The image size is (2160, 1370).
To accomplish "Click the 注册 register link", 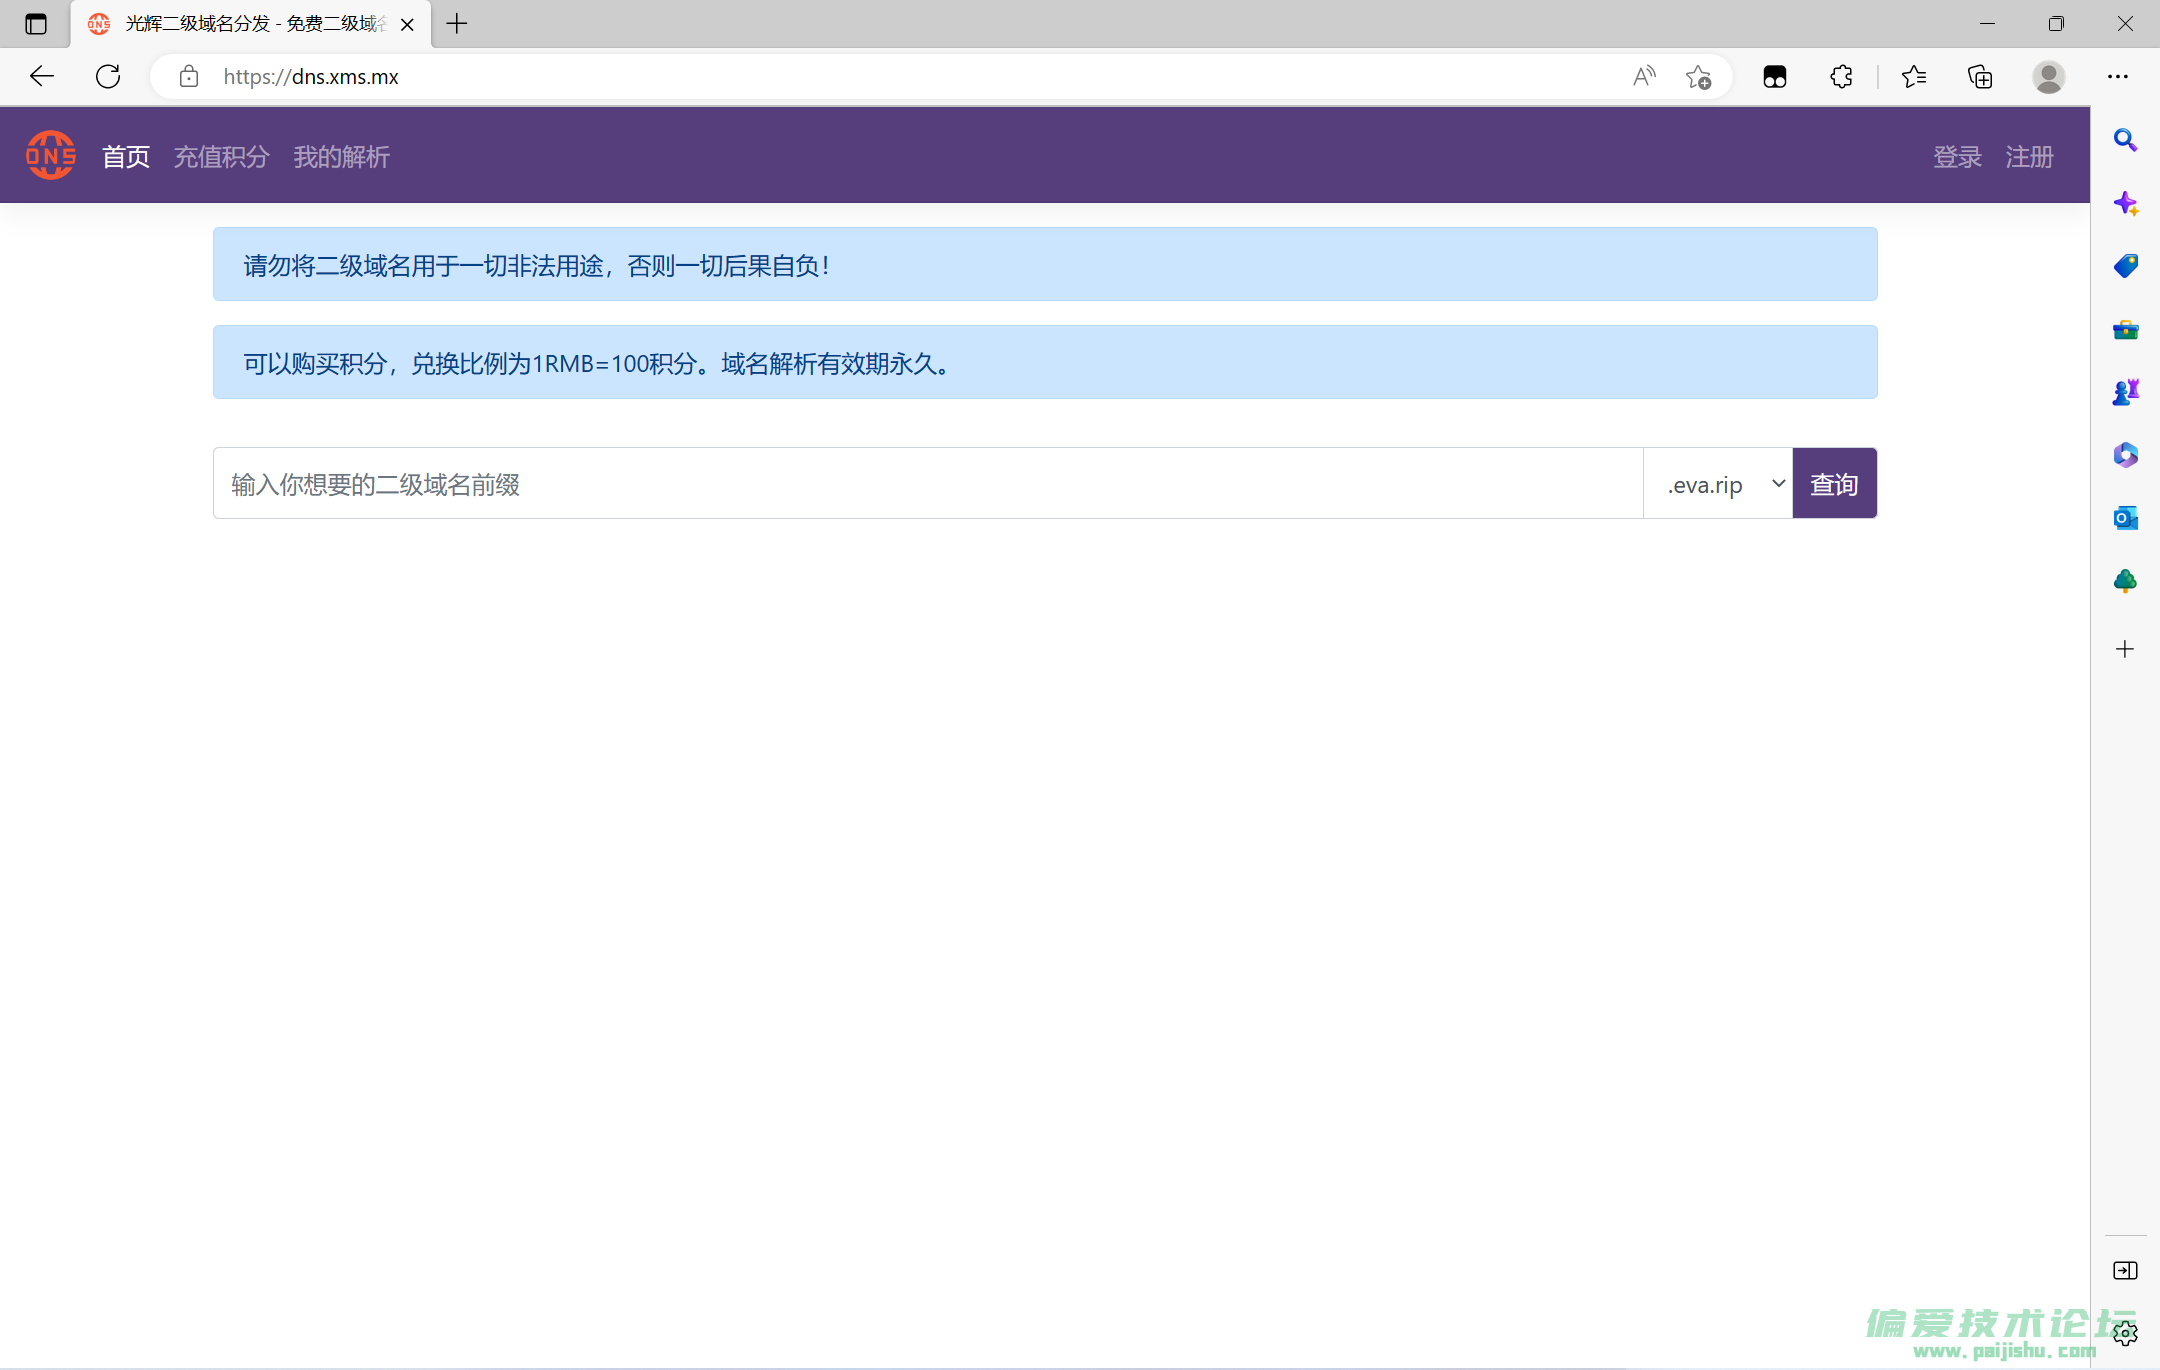I will (2029, 156).
